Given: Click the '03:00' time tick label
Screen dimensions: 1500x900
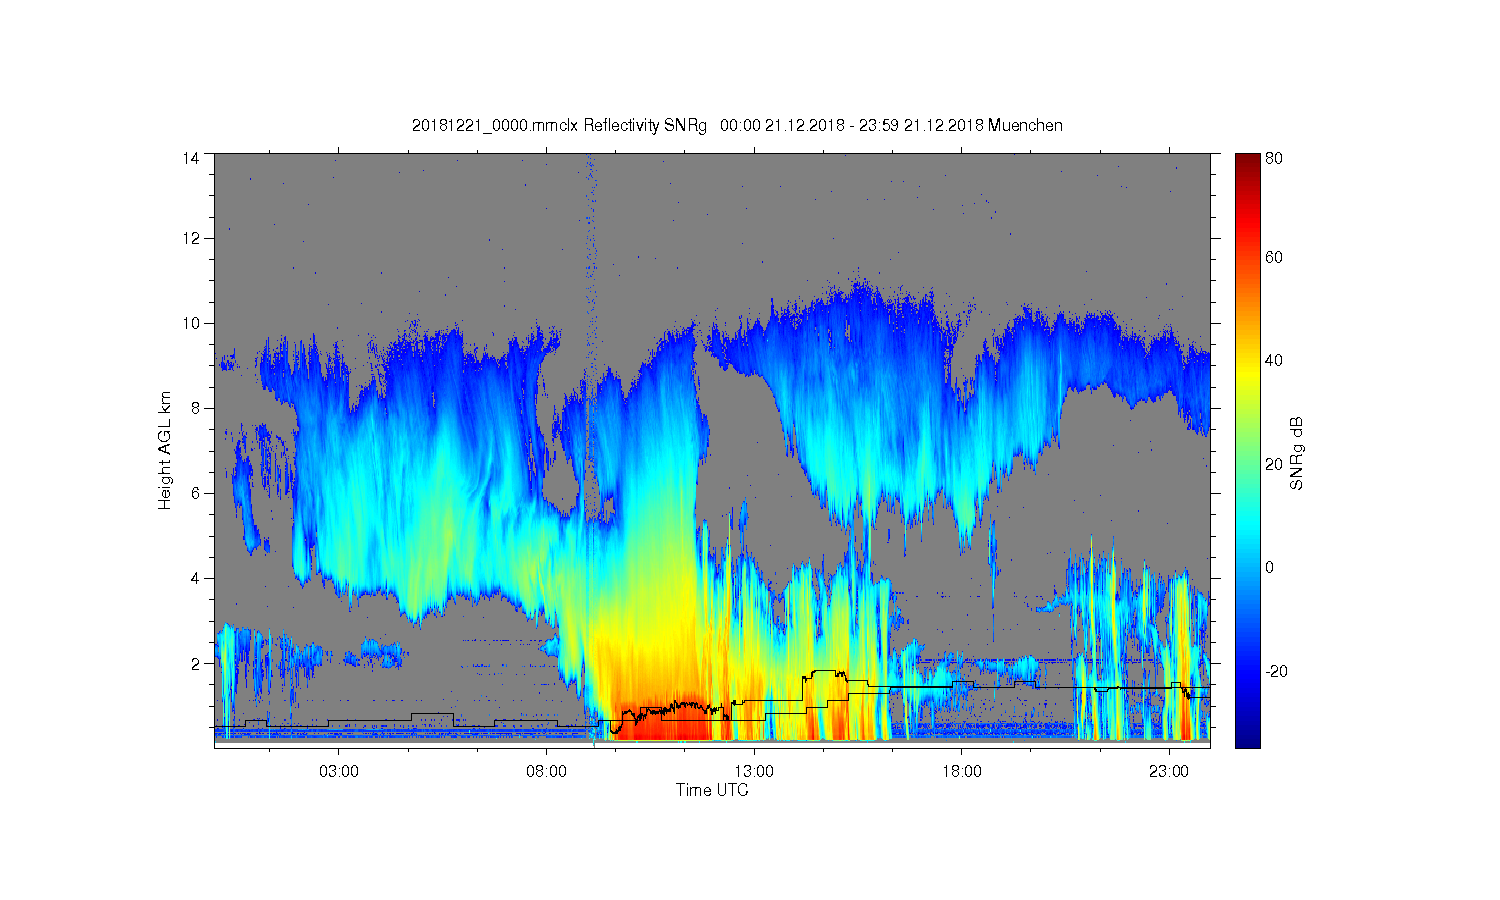Looking at the screenshot, I should 339,772.
